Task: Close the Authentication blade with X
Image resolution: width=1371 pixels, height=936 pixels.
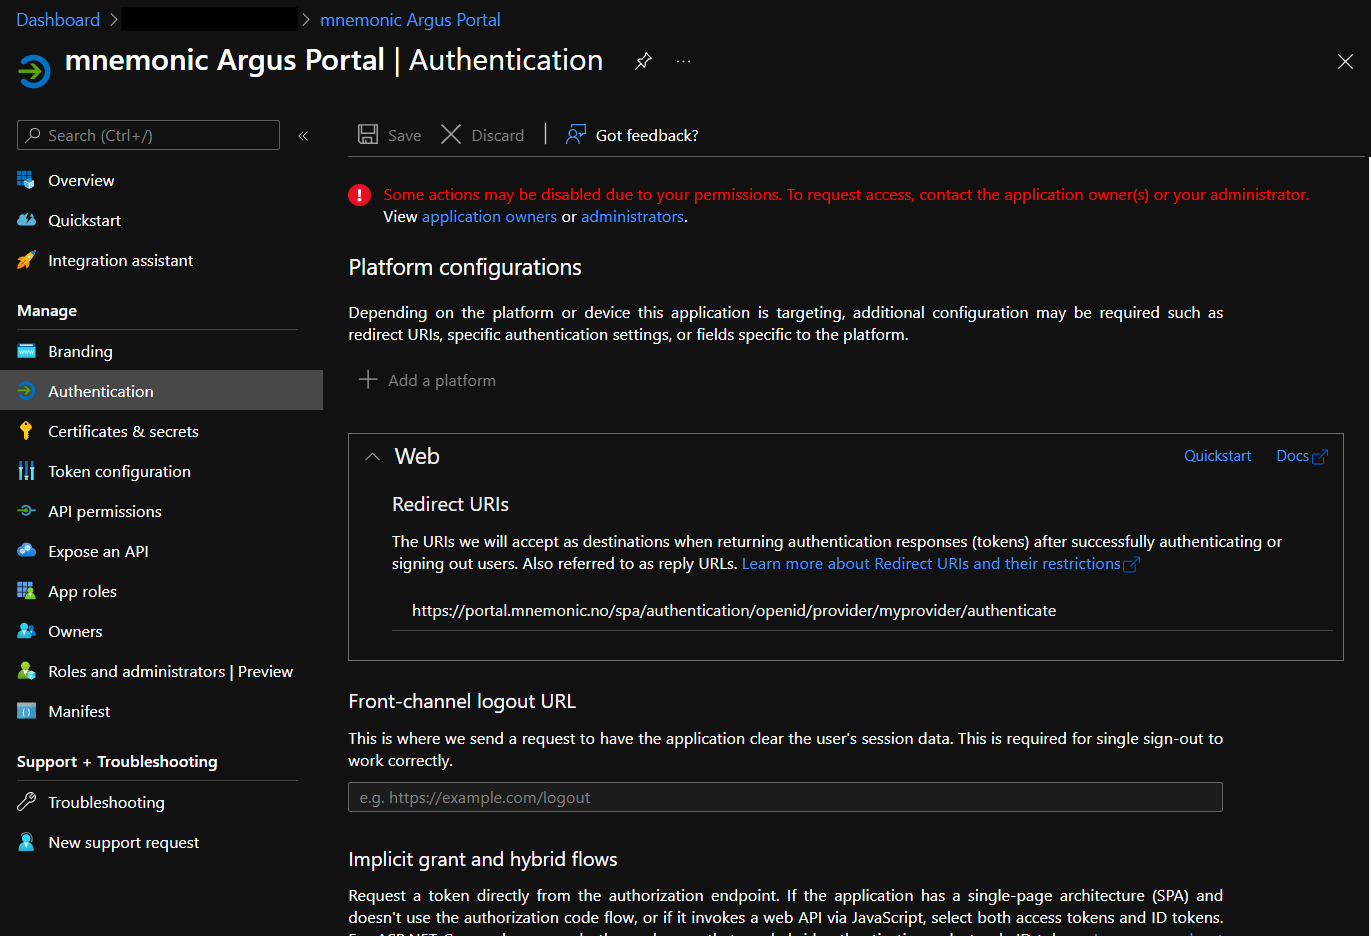Action: [1345, 62]
